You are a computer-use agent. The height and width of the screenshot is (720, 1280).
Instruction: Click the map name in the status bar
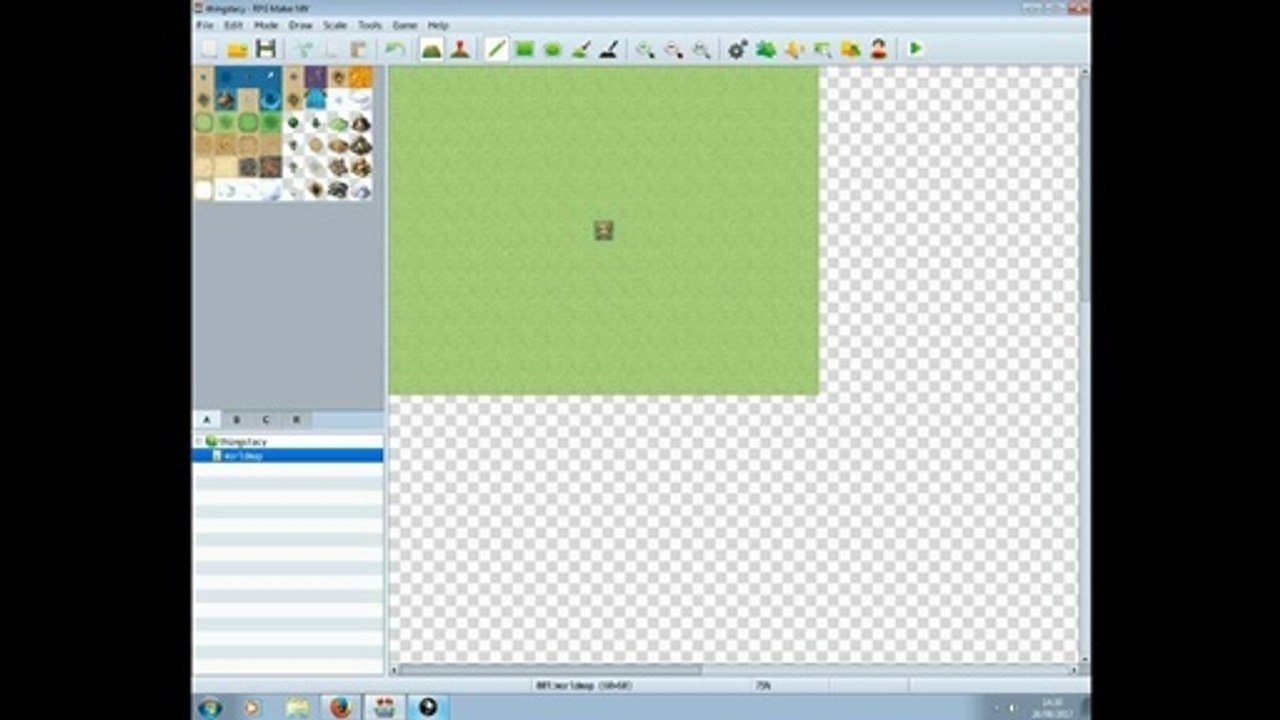click(584, 686)
